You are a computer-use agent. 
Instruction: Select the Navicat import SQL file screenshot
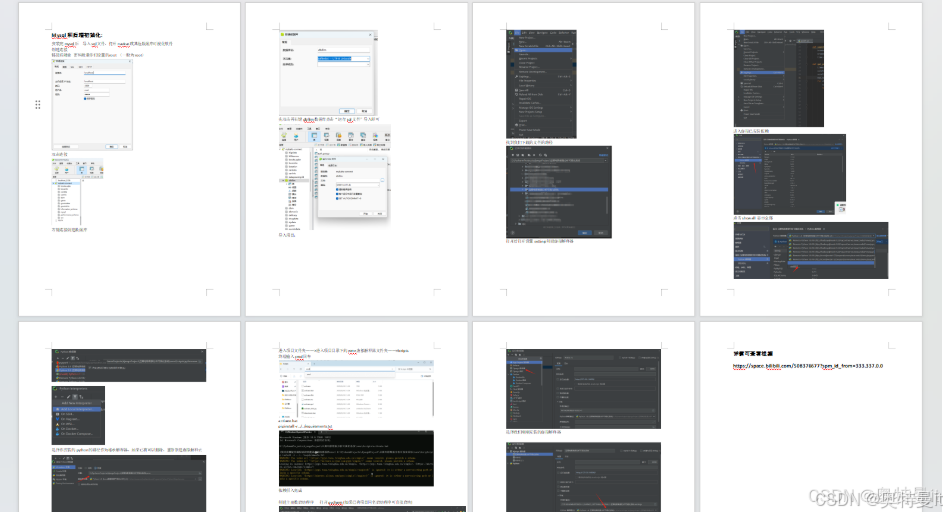(x=333, y=177)
